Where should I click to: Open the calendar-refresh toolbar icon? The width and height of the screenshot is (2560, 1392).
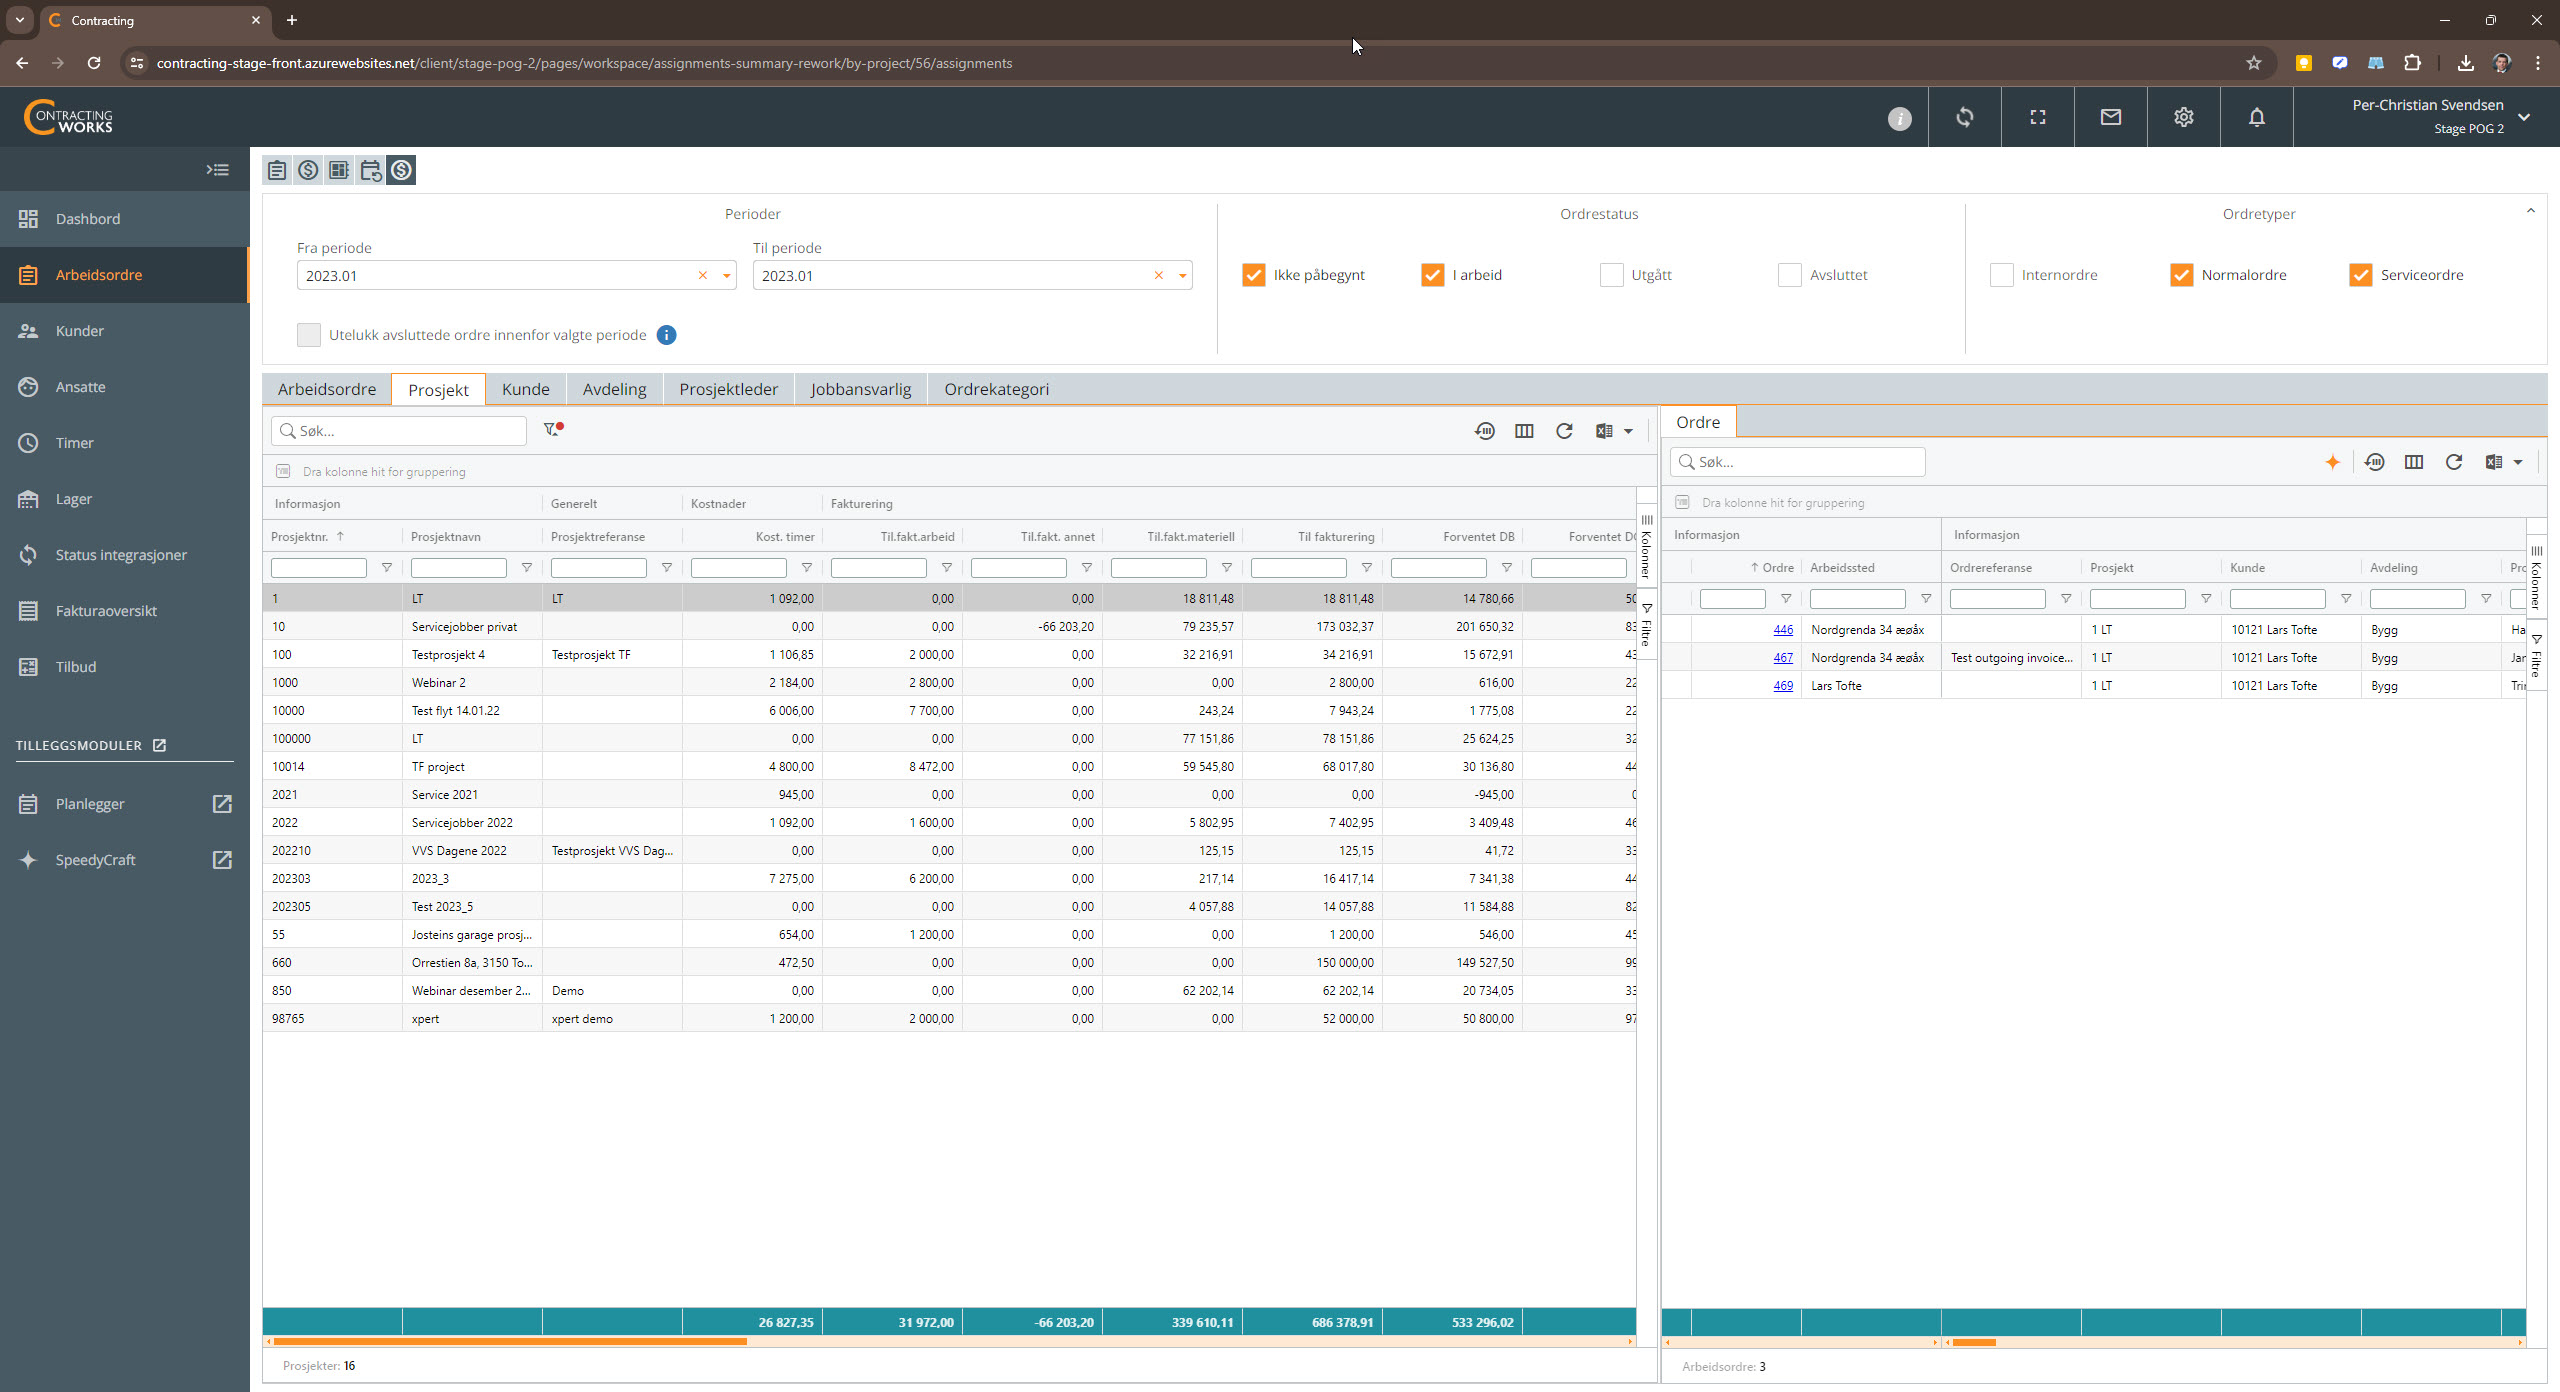370,170
